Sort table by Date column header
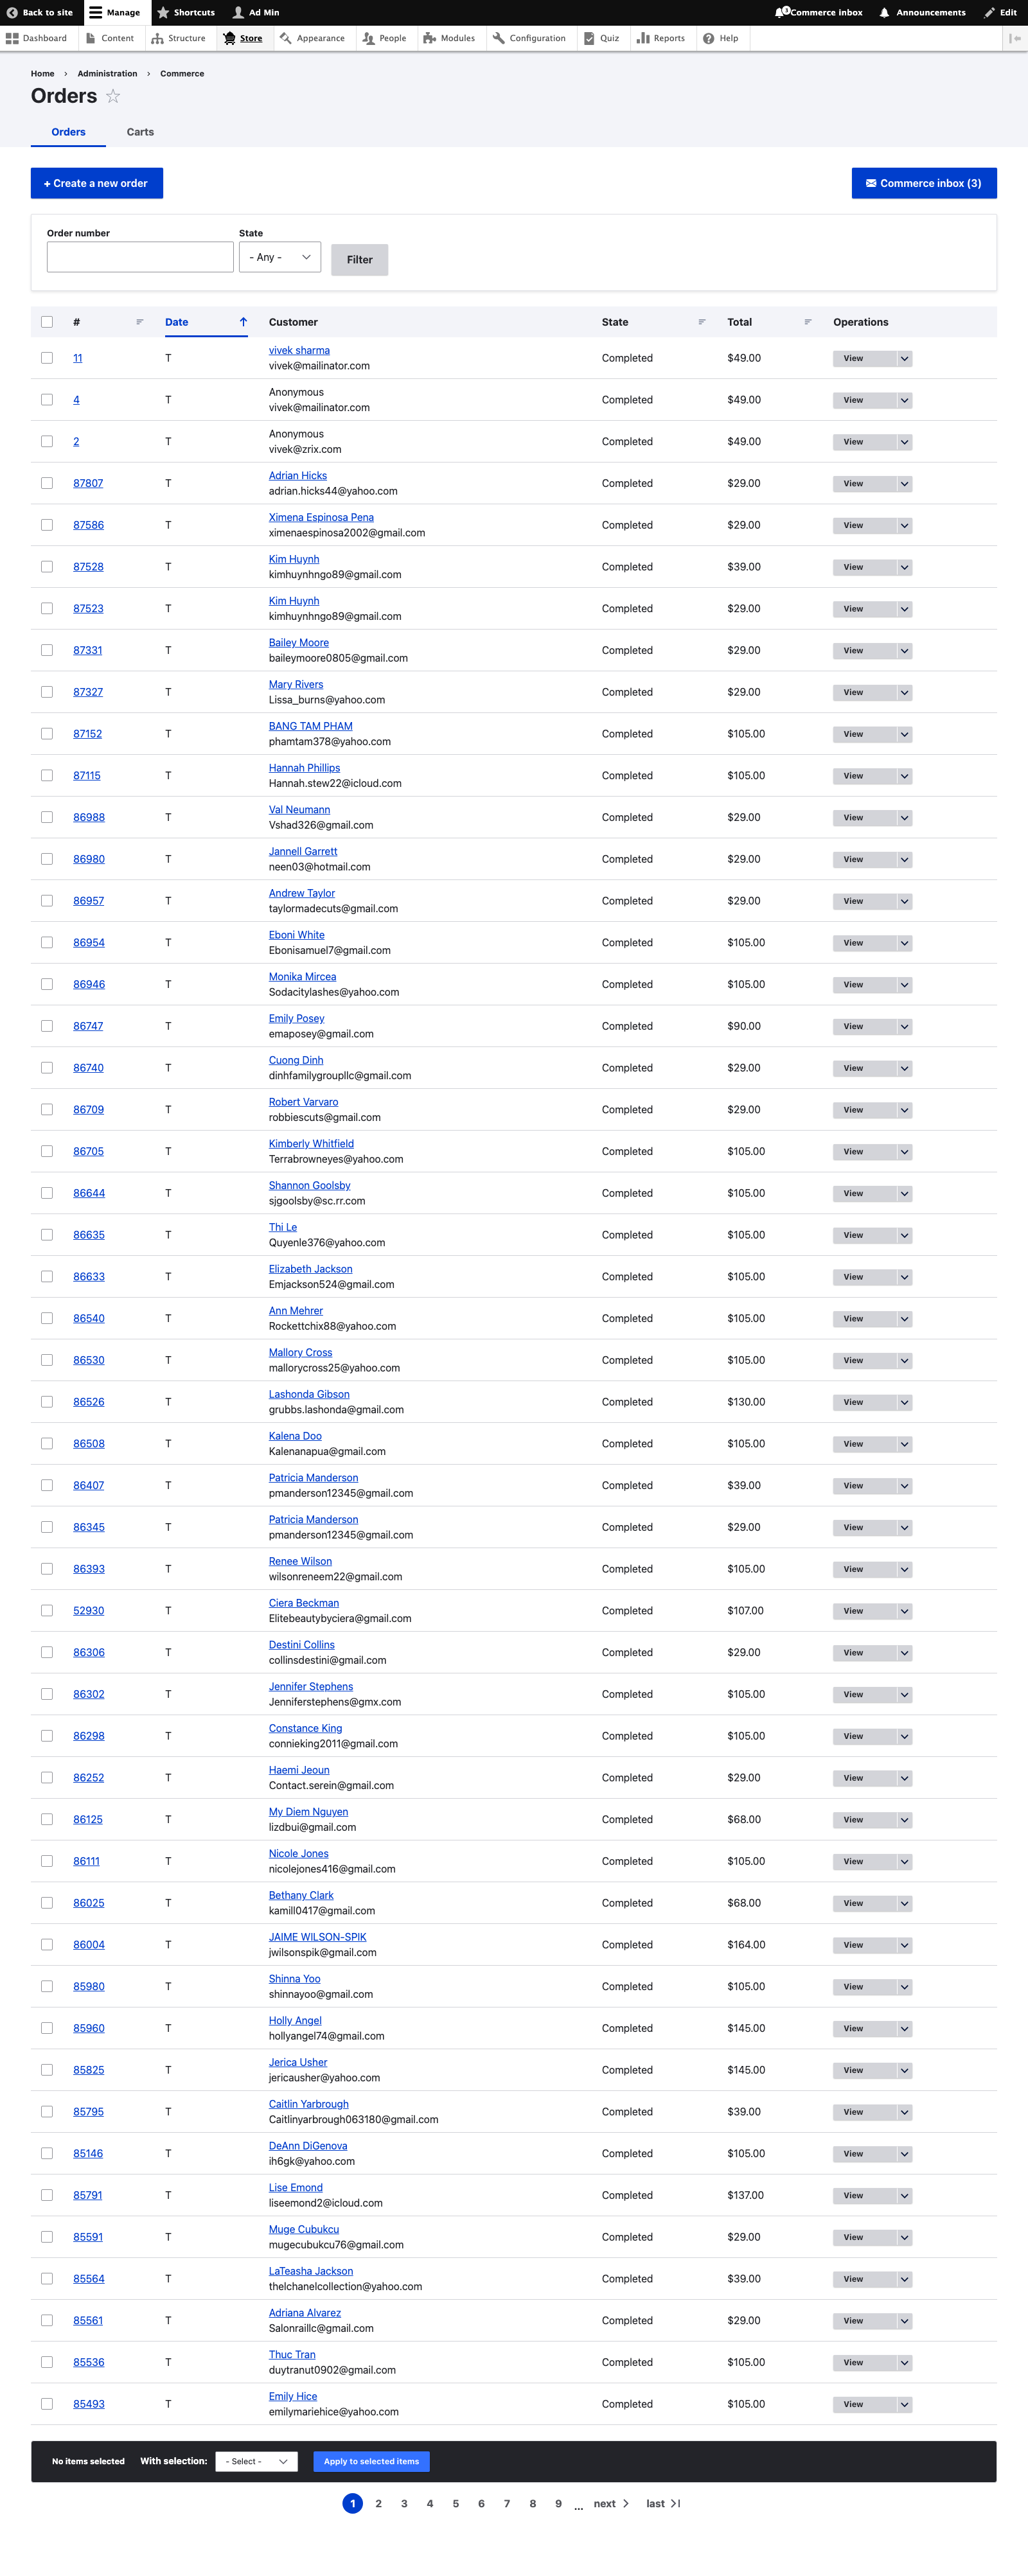Screen dimensions: 1028x2576 point(177,322)
